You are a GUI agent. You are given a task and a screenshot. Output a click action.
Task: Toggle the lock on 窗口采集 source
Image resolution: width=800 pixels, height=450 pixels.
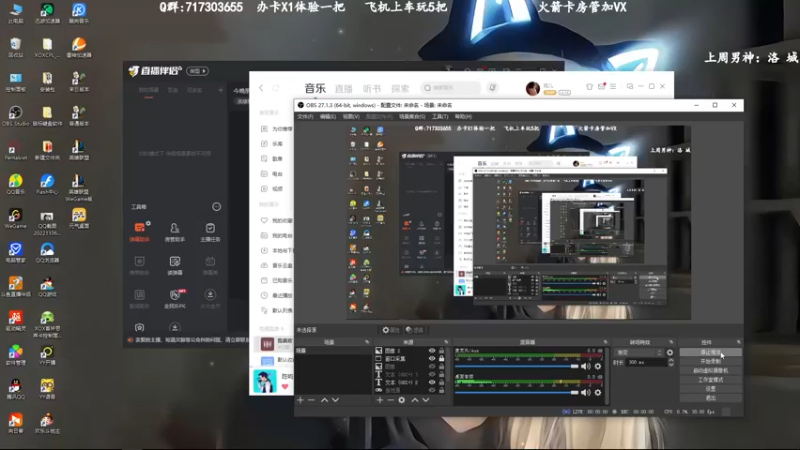tap(441, 359)
